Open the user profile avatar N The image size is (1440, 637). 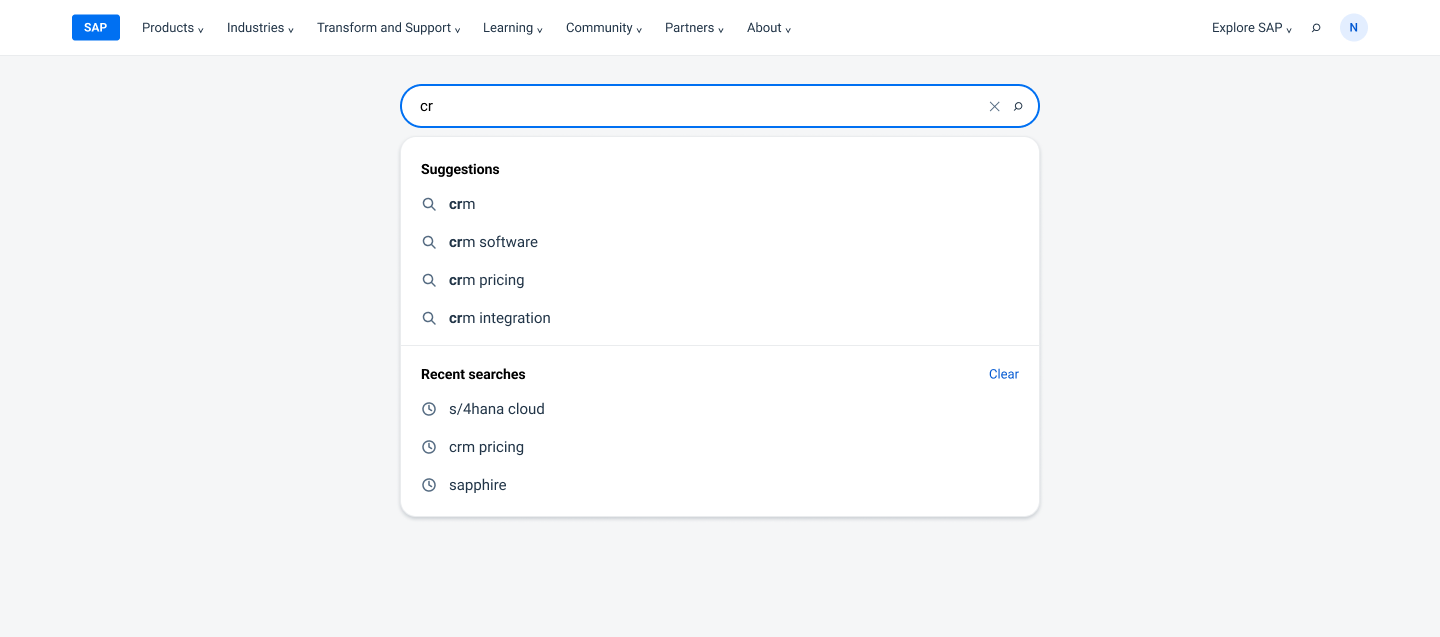coord(1354,28)
